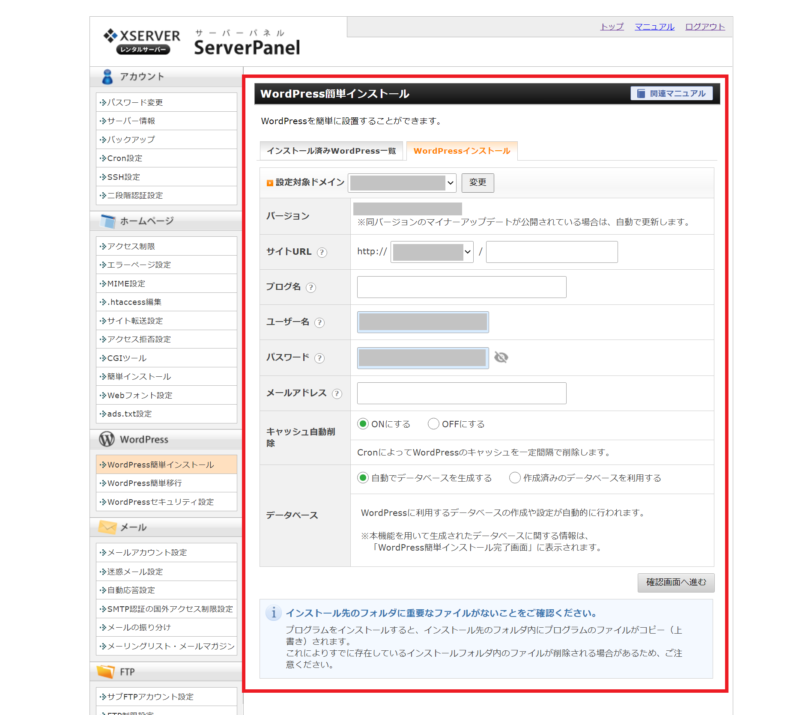Click the 変更 button

pyautogui.click(x=478, y=183)
